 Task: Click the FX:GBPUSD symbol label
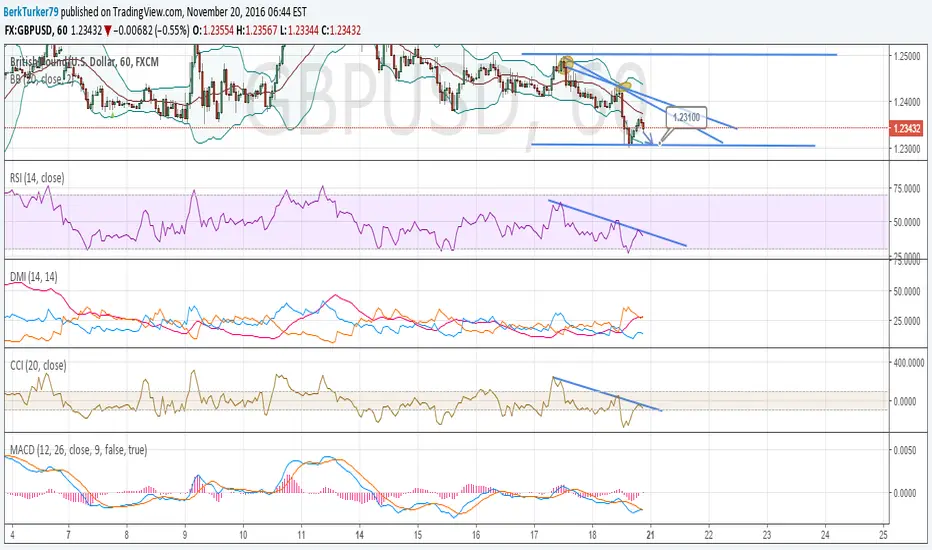tap(34, 30)
